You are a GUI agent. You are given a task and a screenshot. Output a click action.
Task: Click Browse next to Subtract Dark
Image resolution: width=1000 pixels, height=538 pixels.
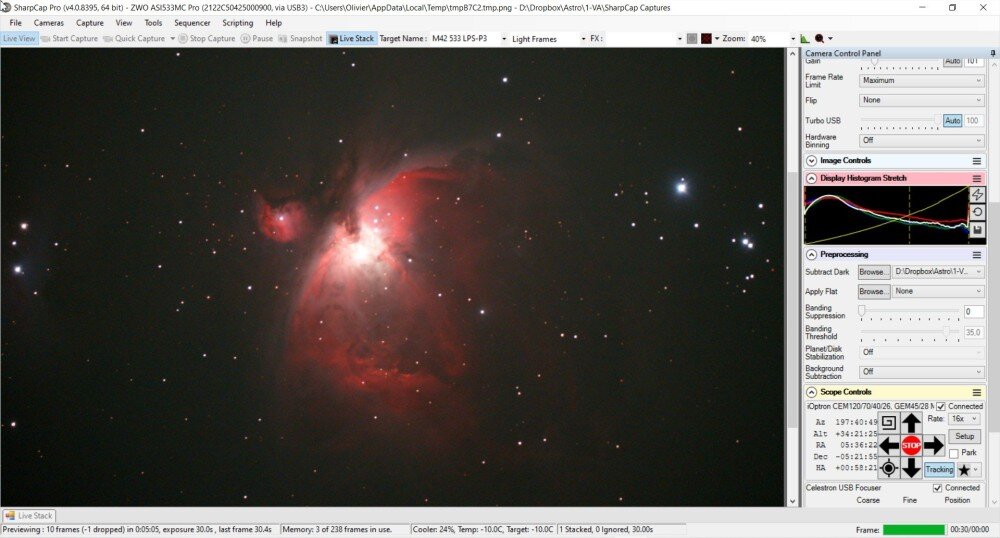pyautogui.click(x=873, y=272)
